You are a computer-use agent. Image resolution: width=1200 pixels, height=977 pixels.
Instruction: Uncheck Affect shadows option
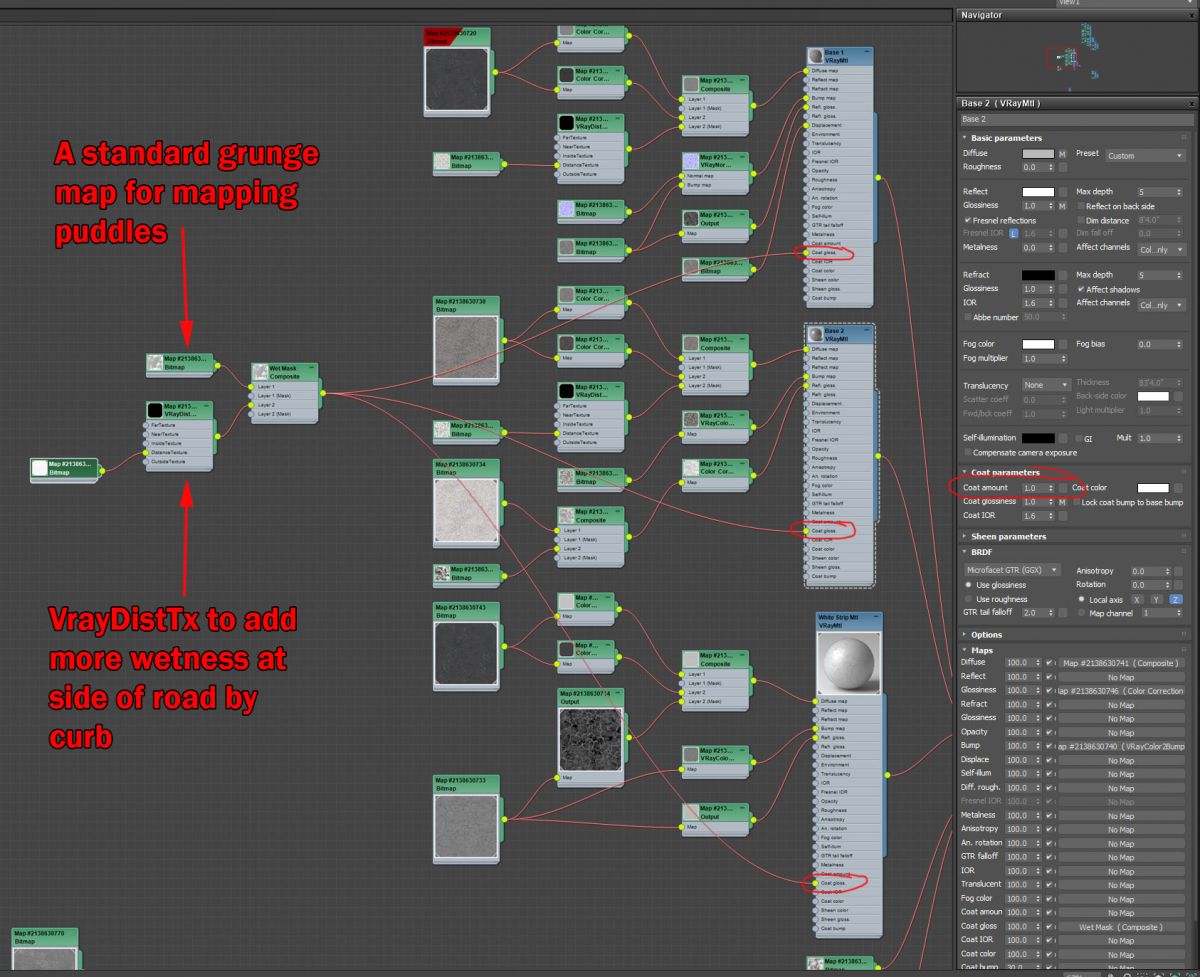click(1081, 289)
